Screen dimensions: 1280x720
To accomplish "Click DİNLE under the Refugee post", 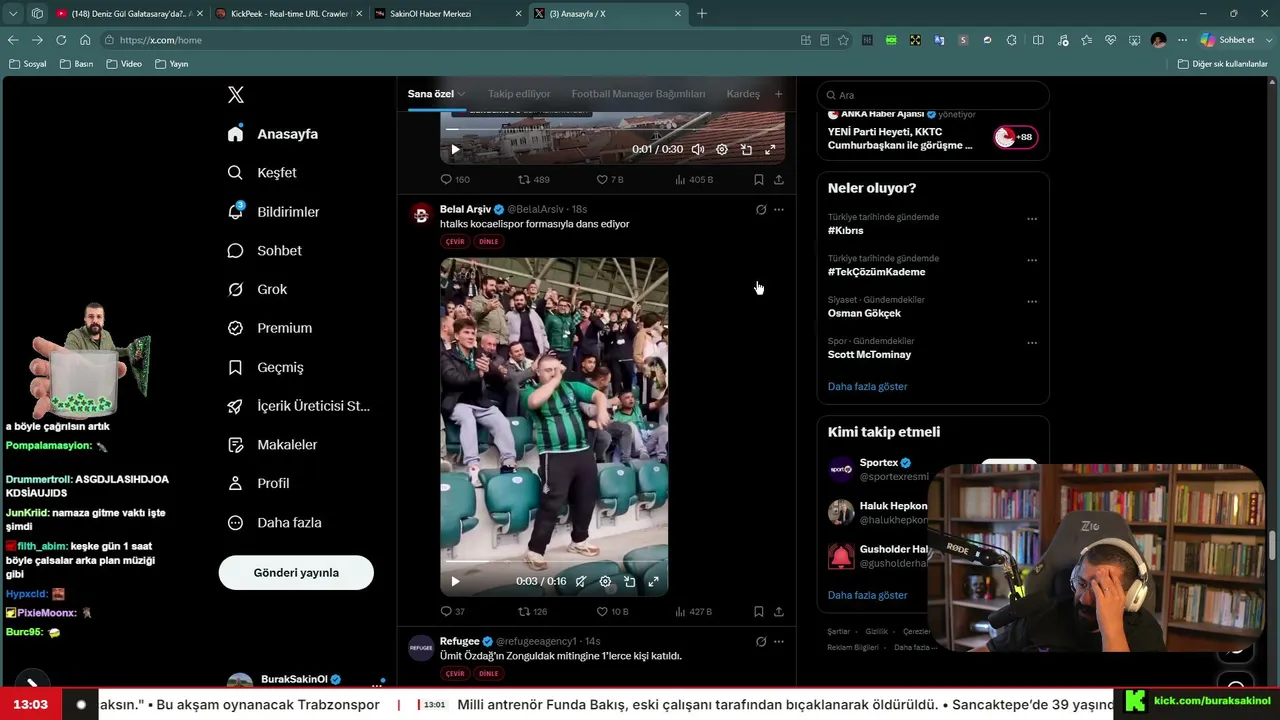I will coord(488,674).
